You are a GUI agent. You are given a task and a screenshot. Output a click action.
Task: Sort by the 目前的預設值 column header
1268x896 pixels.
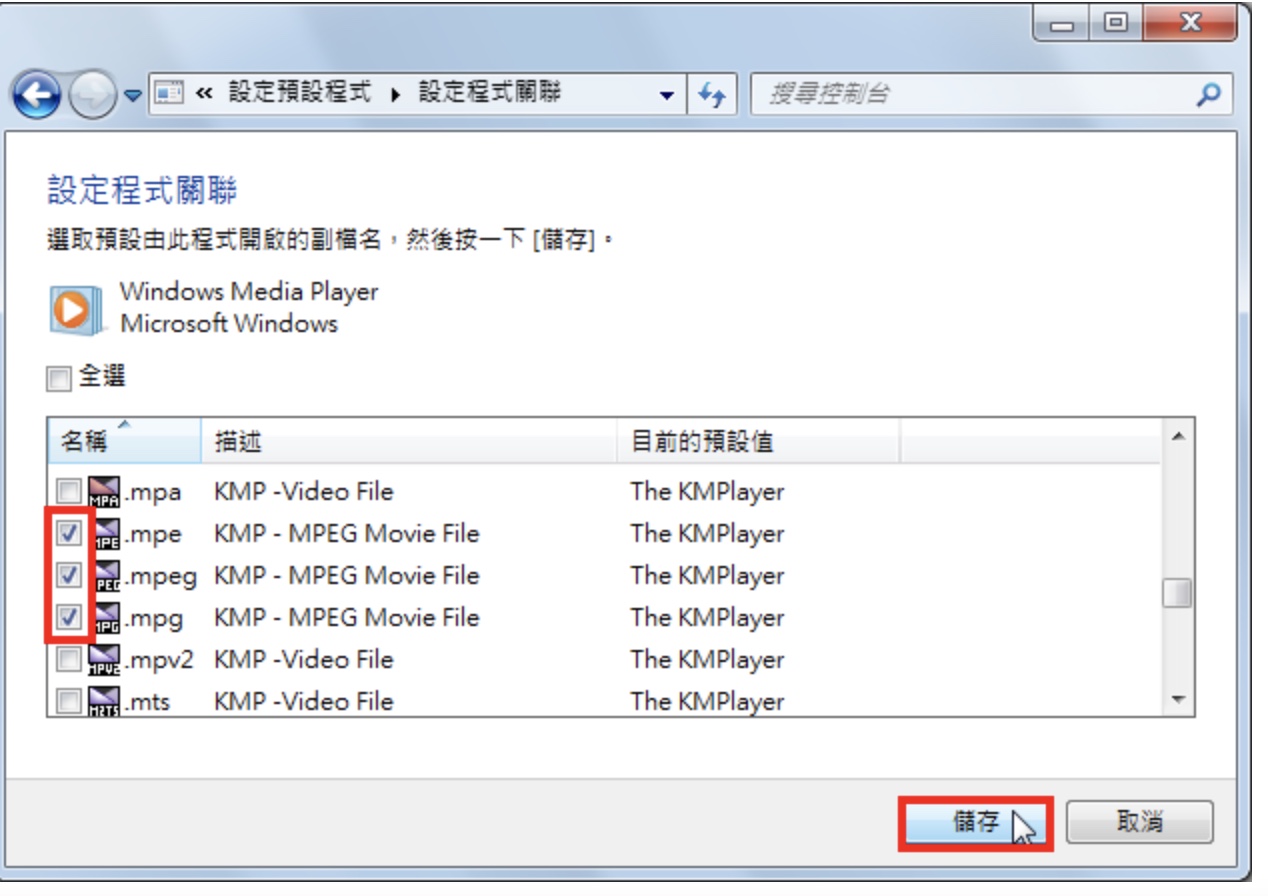pyautogui.click(x=758, y=441)
